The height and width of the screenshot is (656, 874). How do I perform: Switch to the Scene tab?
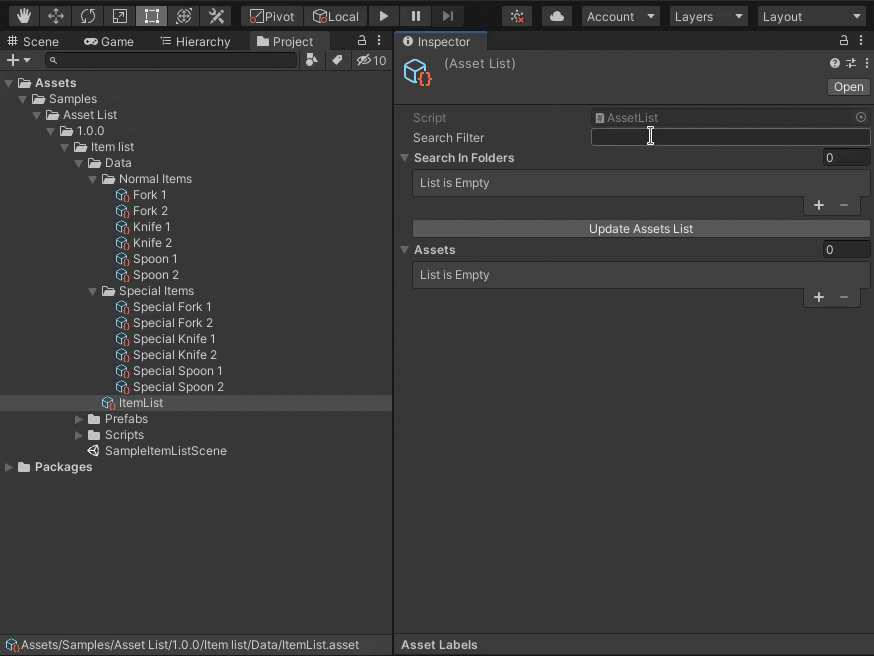pyautogui.click(x=33, y=41)
